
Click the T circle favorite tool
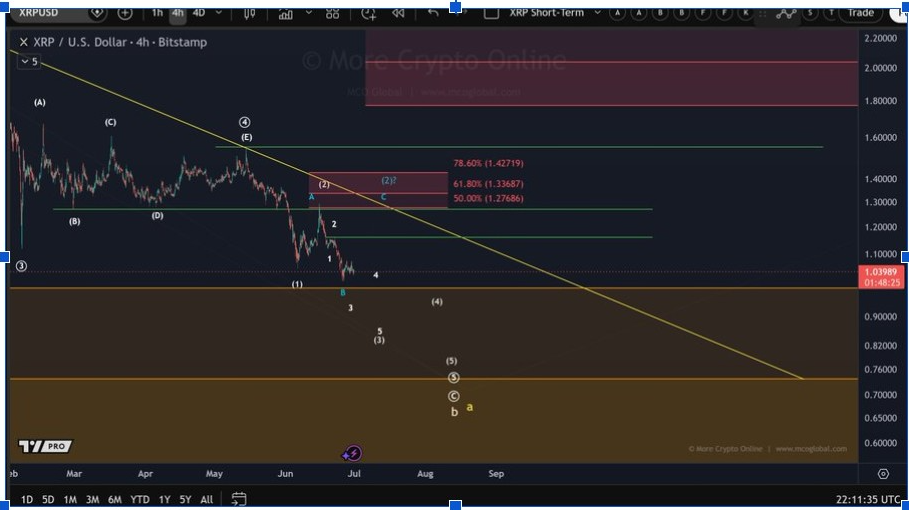(831, 13)
